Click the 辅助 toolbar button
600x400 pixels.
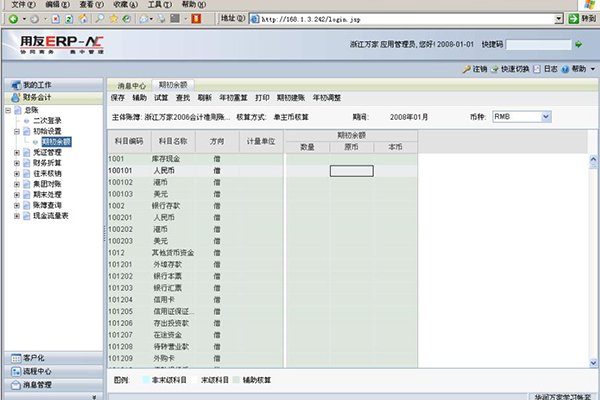tap(140, 98)
